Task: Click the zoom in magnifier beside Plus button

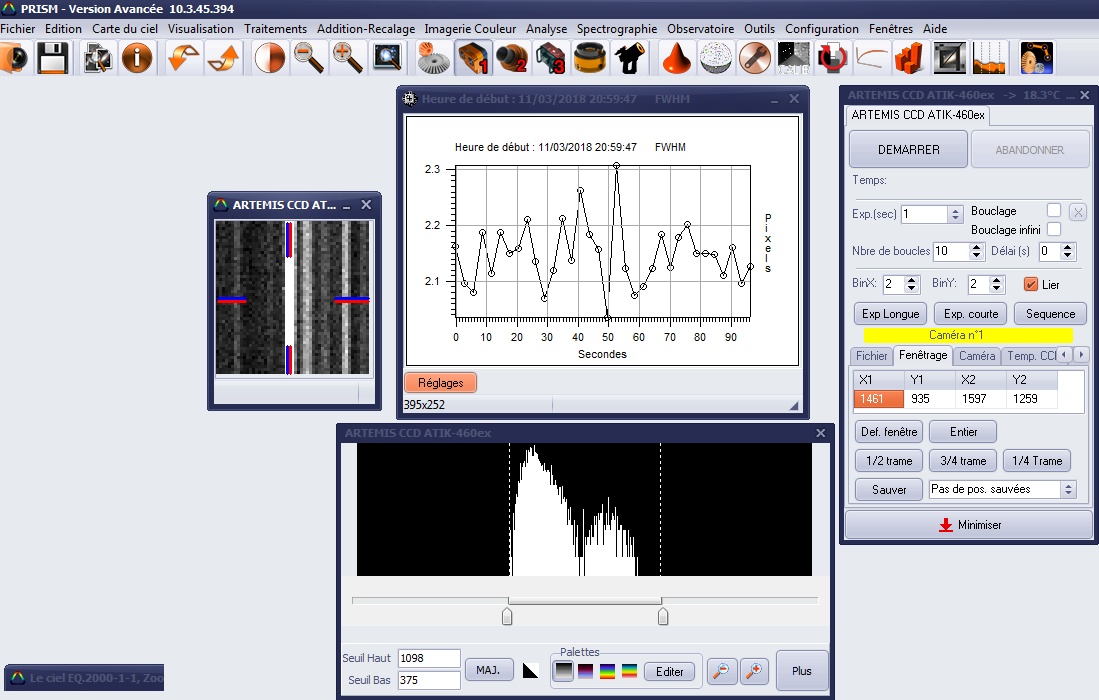Action: [x=753, y=671]
